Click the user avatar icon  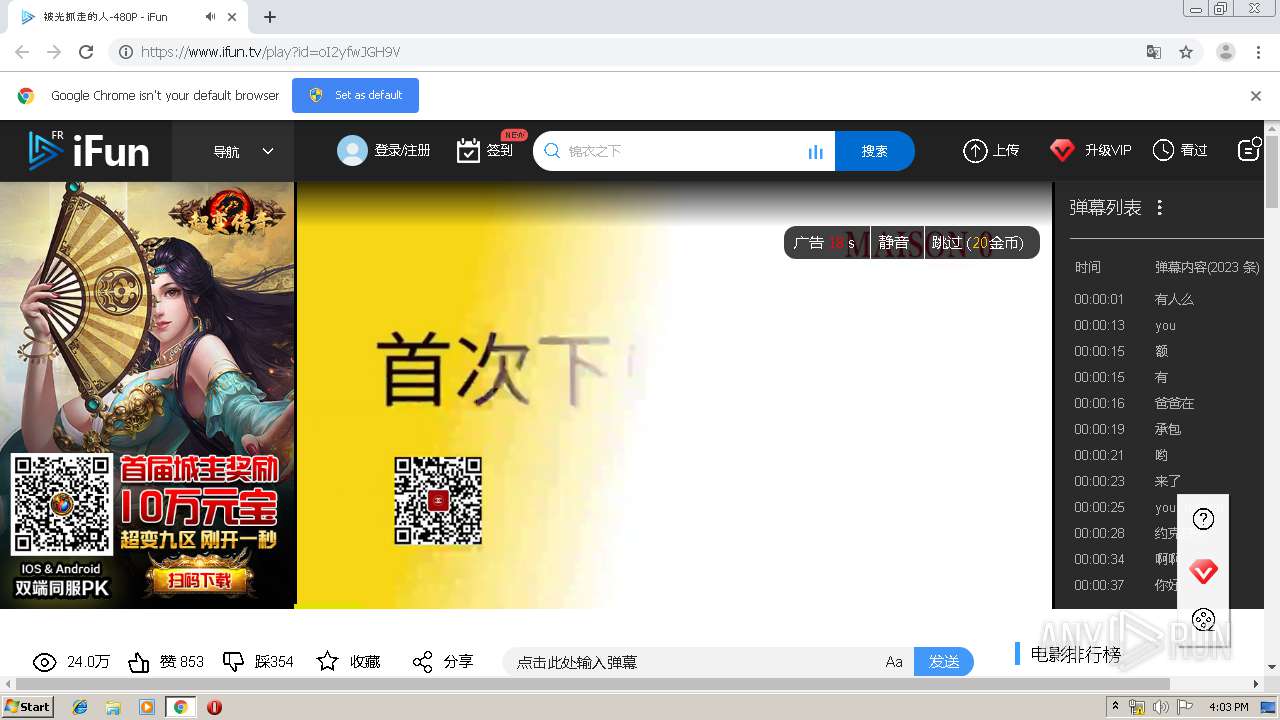352,150
